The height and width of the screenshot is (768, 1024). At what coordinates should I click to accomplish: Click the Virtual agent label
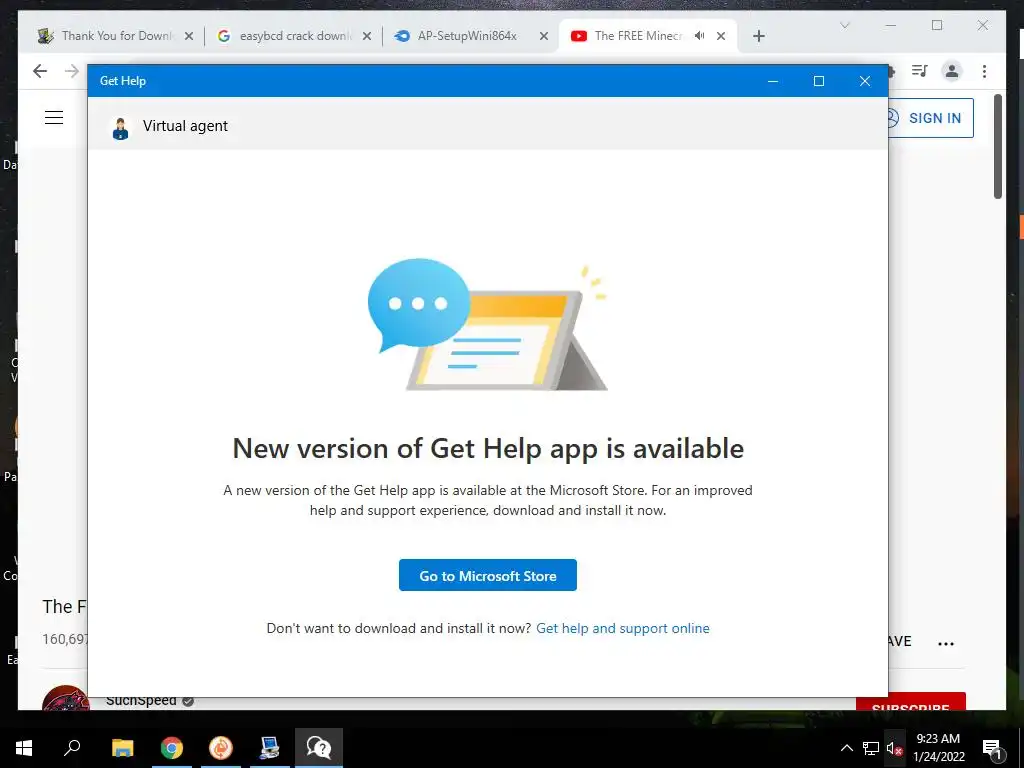click(x=185, y=126)
